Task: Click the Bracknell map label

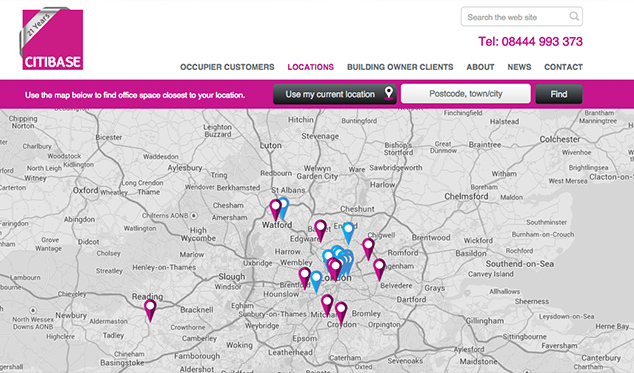Action: tap(197, 310)
